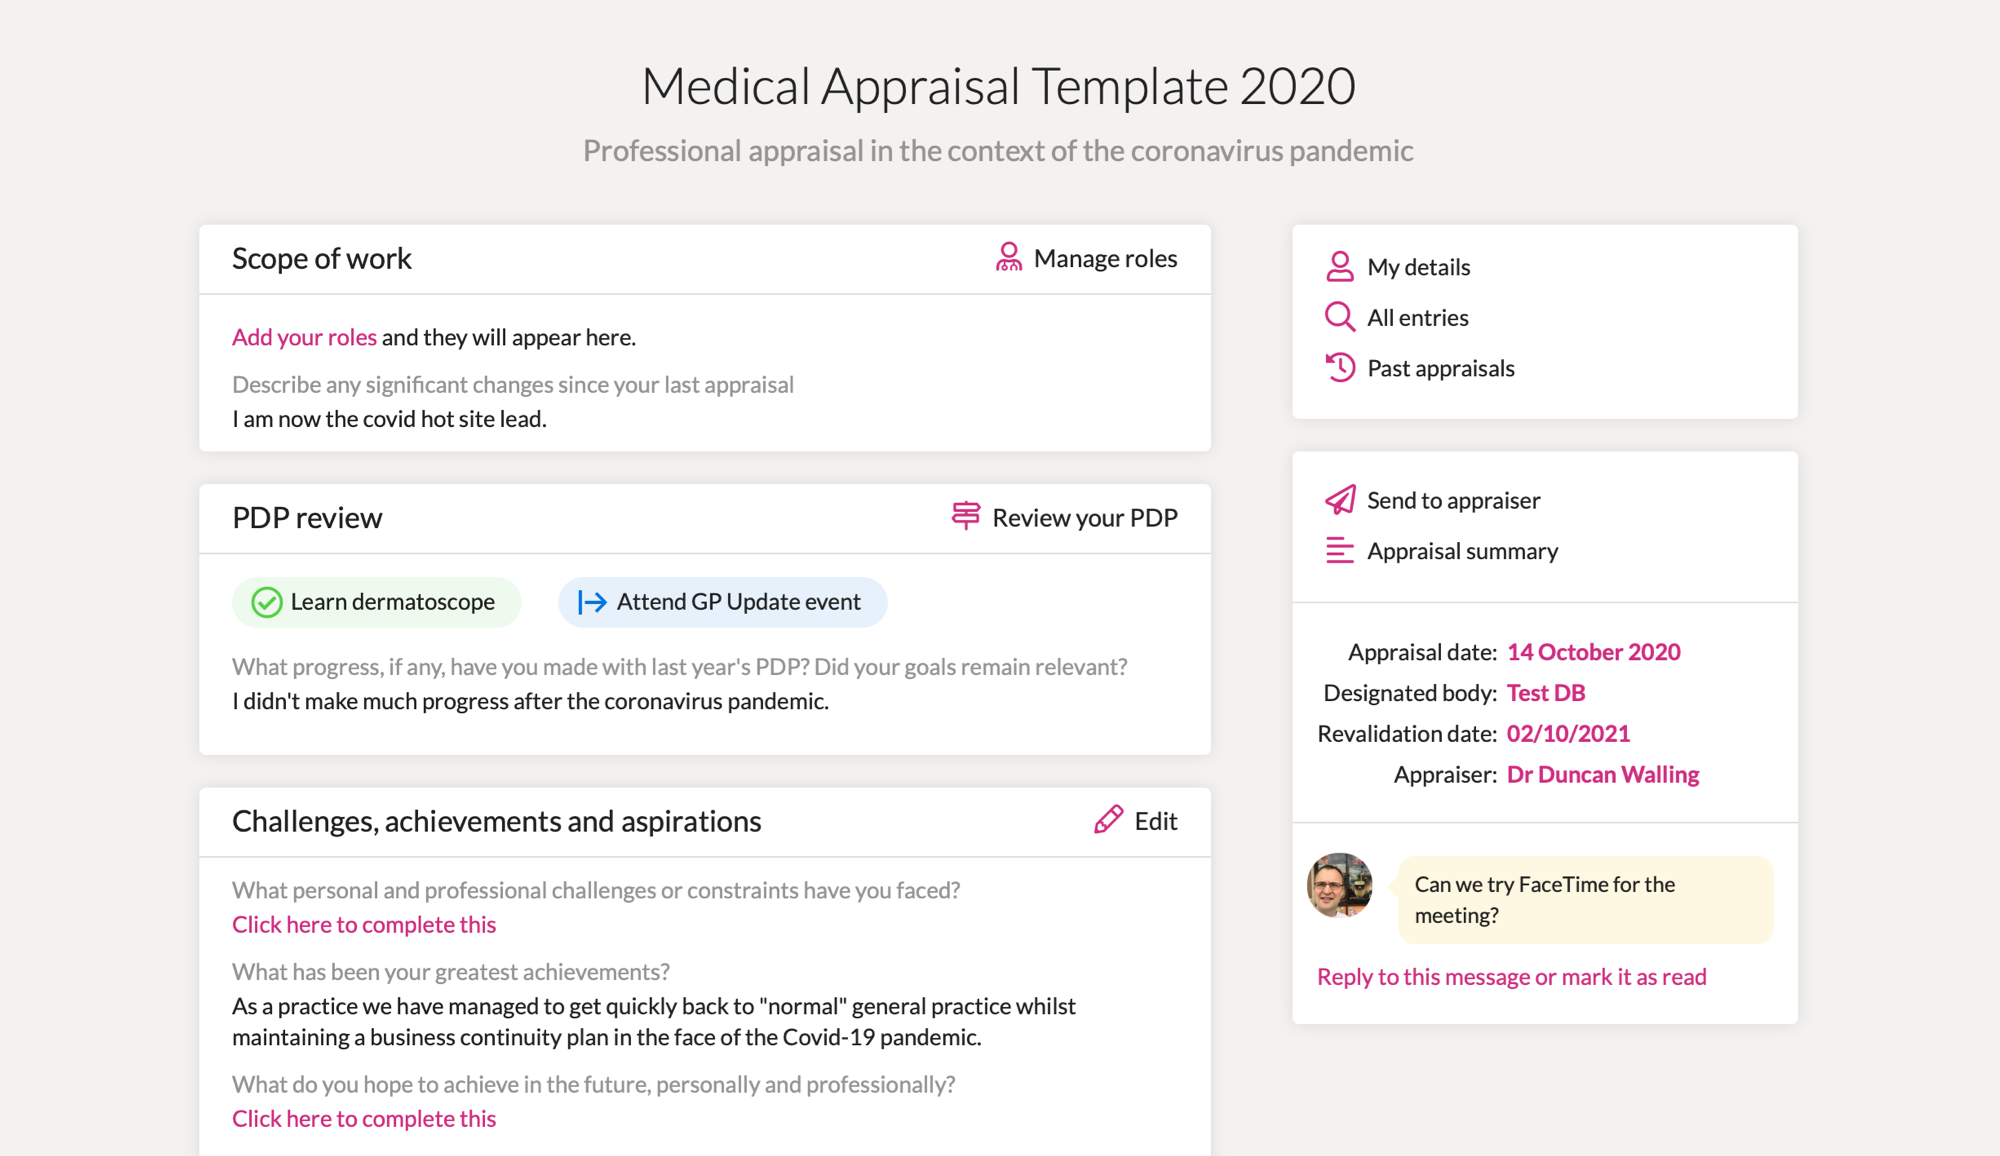Click the appraiser's profile photo
The width and height of the screenshot is (2000, 1156).
coord(1340,885)
